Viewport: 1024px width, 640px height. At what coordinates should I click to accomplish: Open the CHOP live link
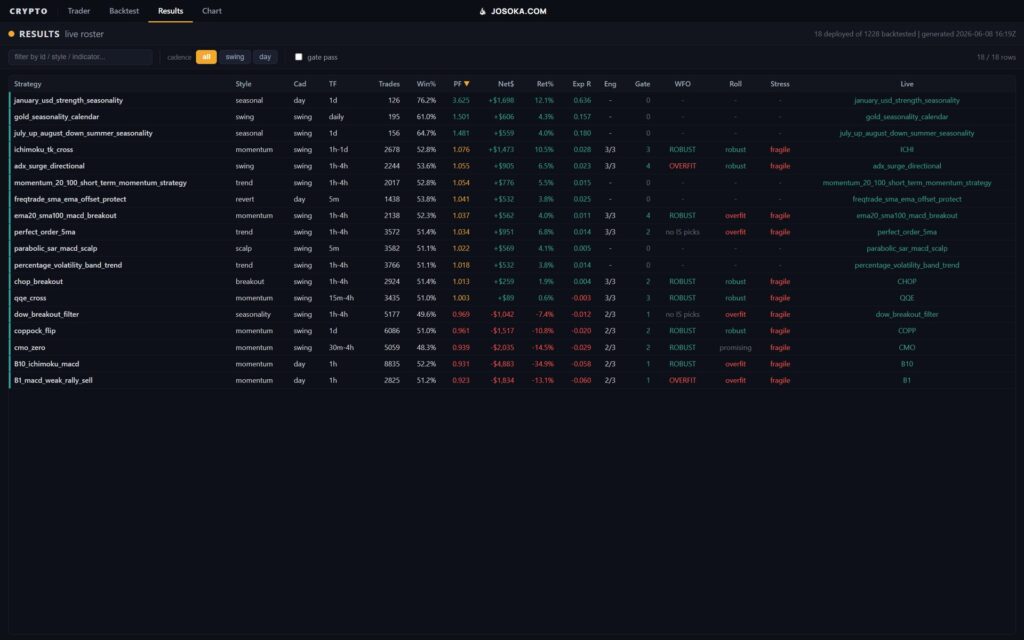(x=906, y=281)
